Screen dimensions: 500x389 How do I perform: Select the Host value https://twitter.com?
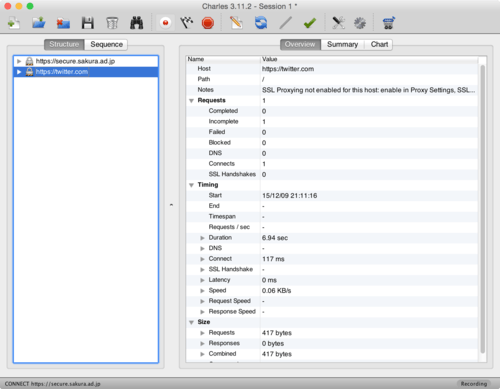pyautogui.click(x=288, y=69)
